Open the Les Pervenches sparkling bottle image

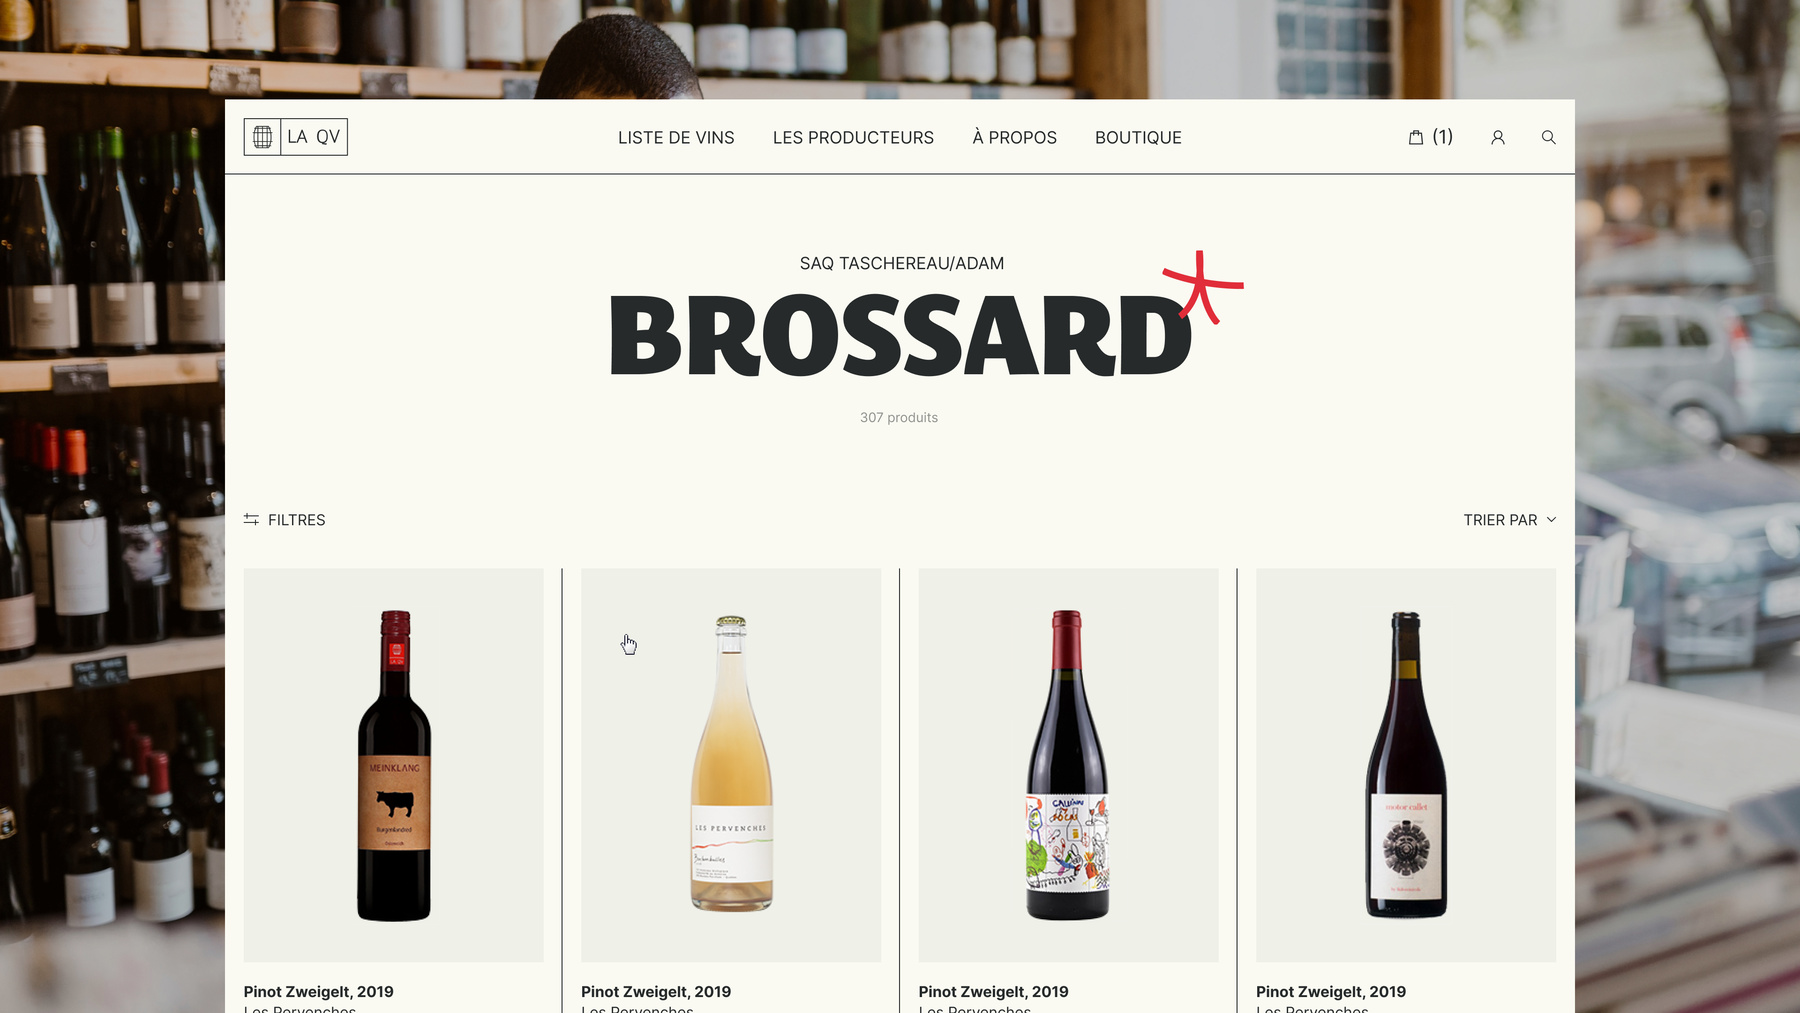[x=731, y=765]
